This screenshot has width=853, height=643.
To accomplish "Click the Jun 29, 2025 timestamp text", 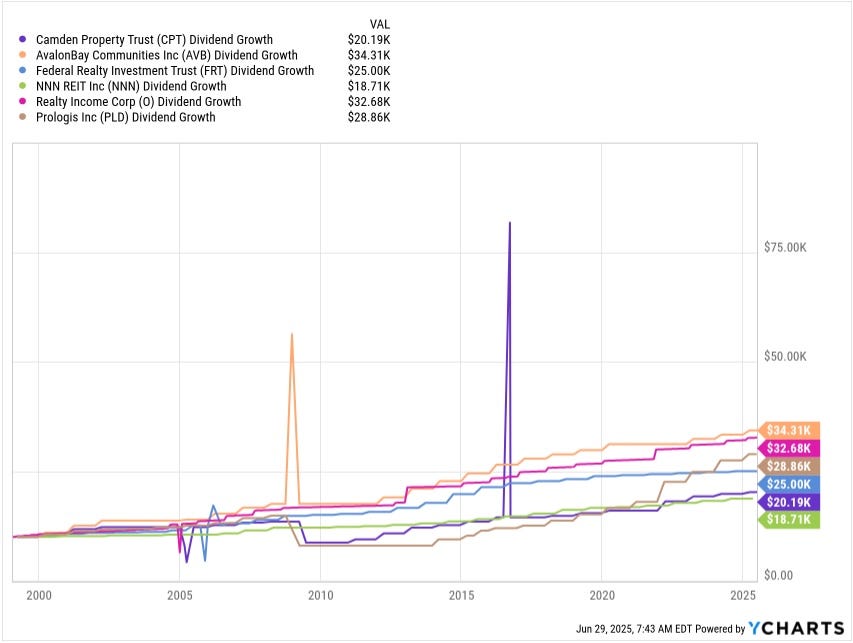I will pos(634,629).
